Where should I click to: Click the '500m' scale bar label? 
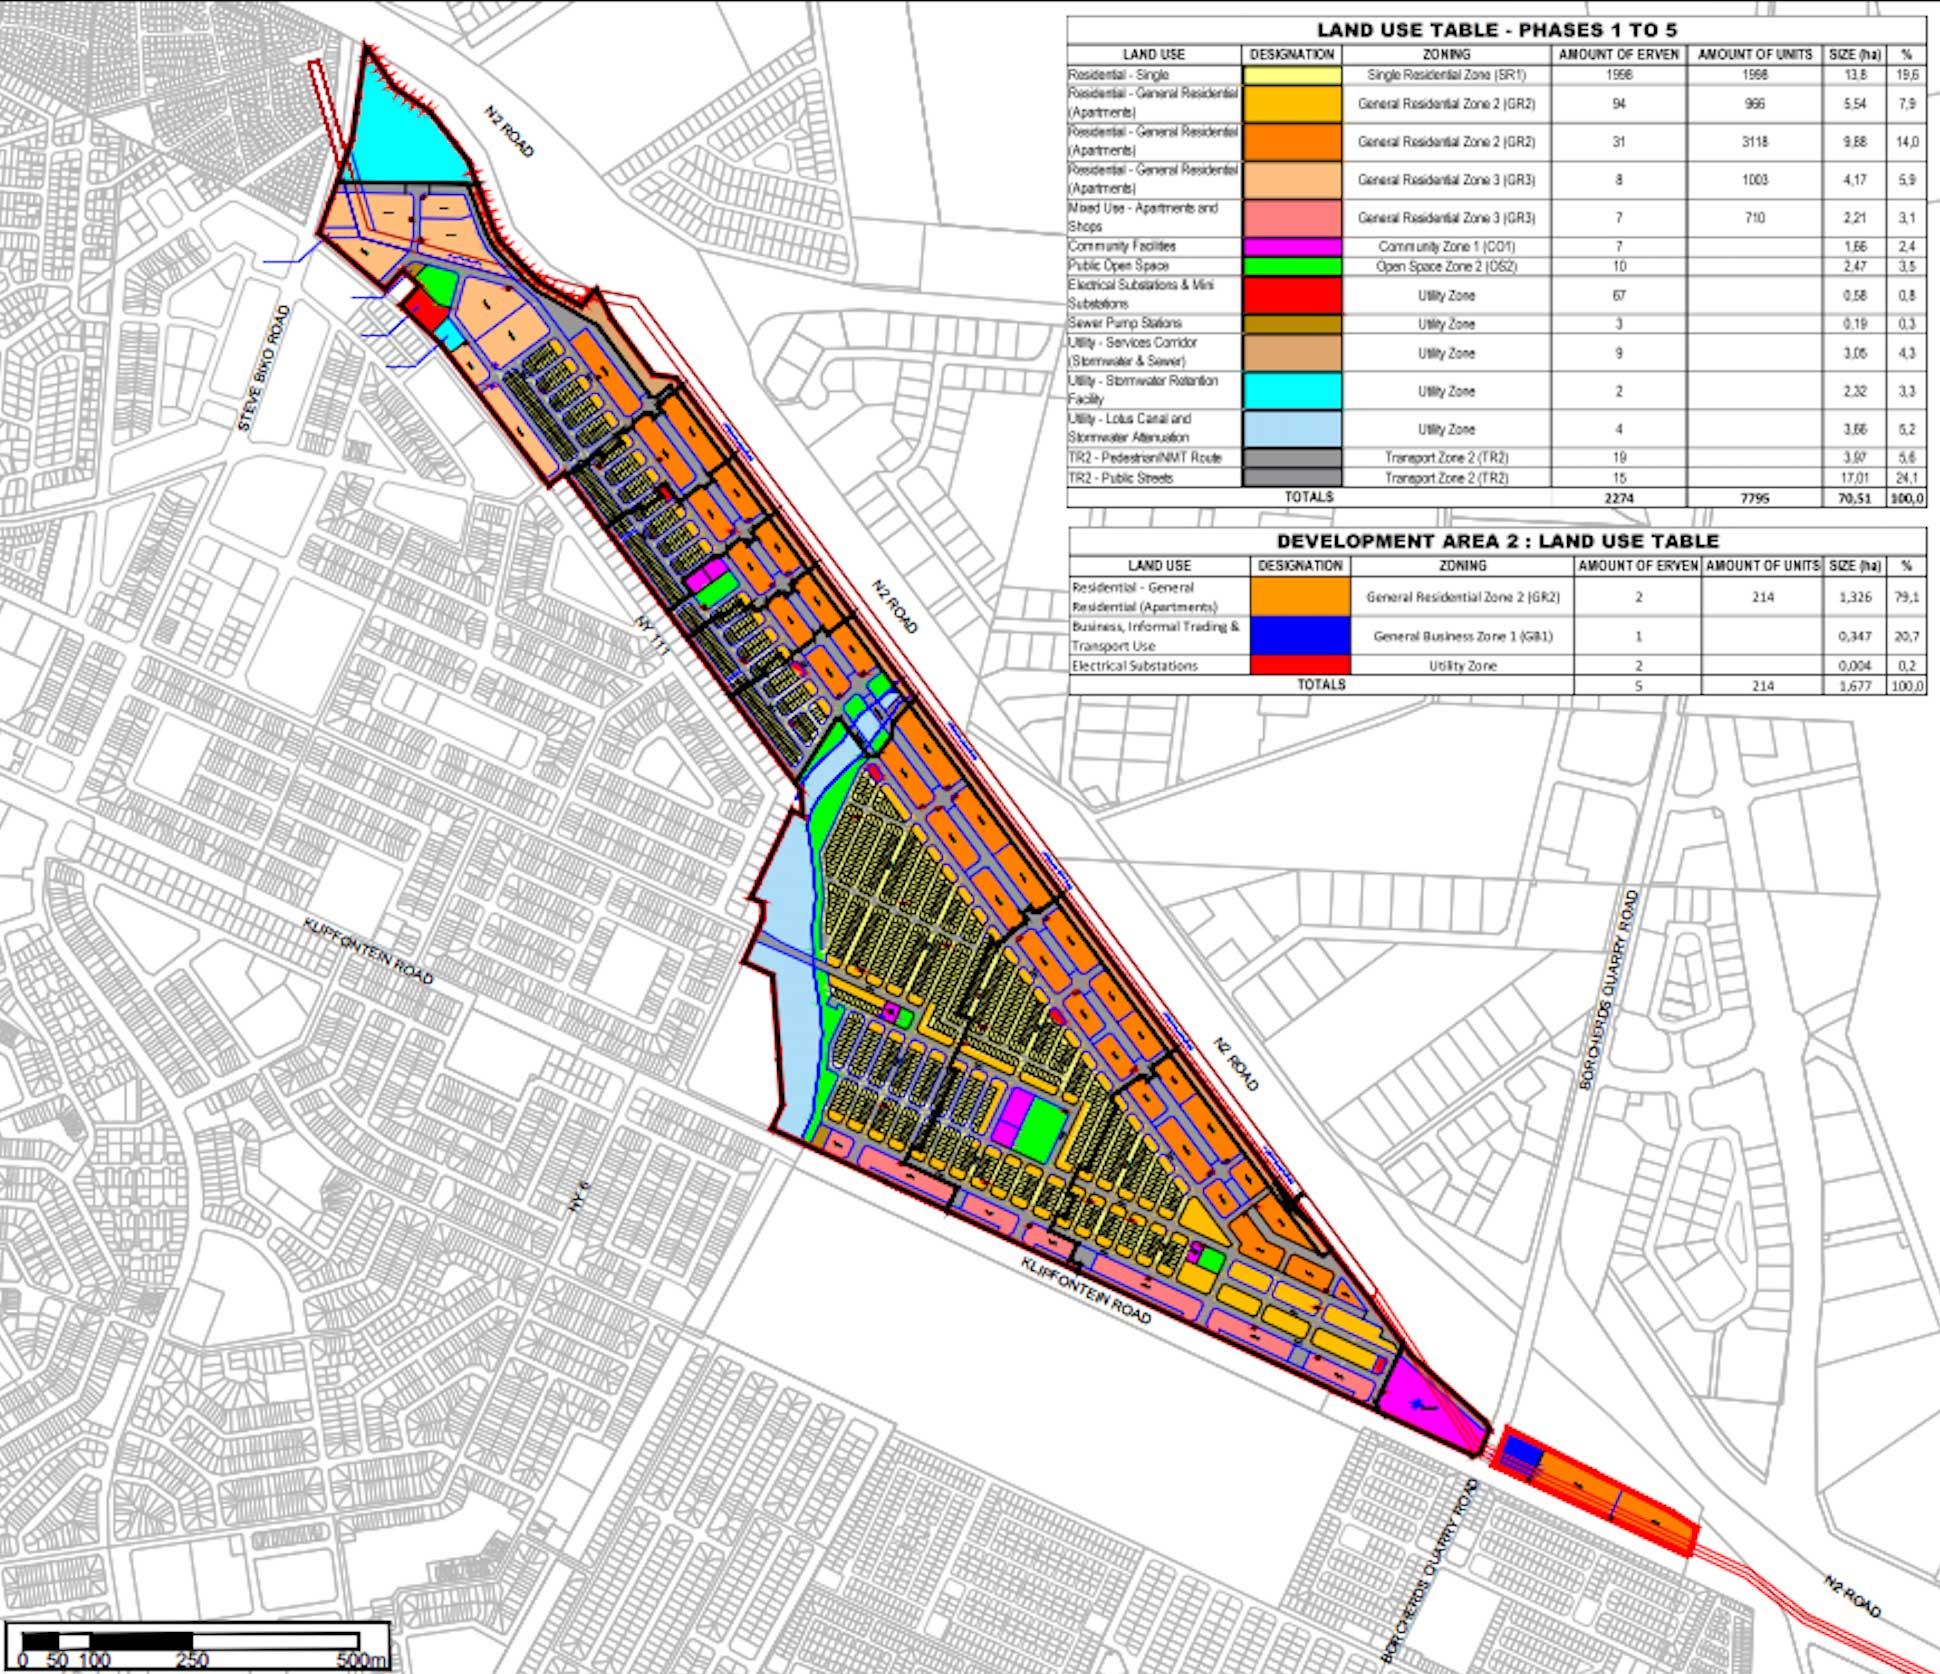pyautogui.click(x=362, y=1660)
